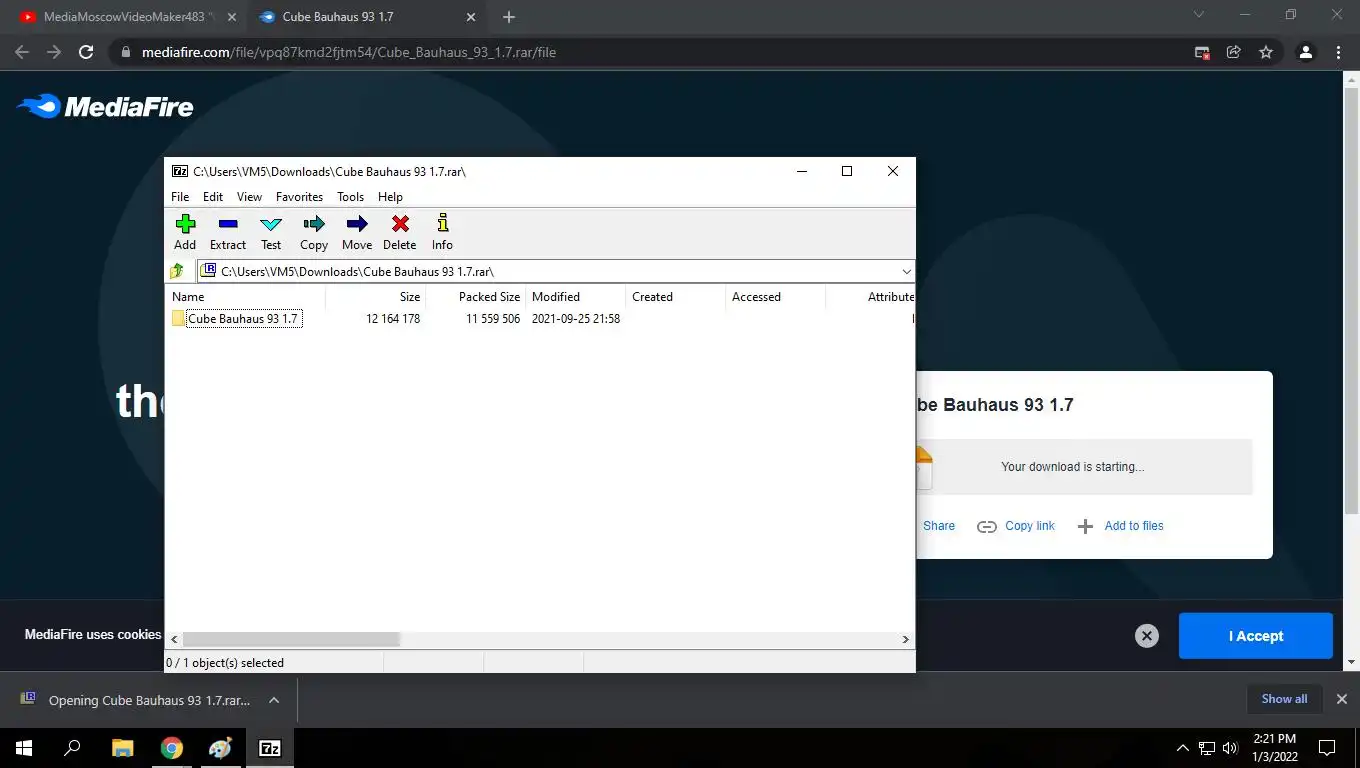
Task: Click the Paint taskbar icon
Action: click(220, 748)
